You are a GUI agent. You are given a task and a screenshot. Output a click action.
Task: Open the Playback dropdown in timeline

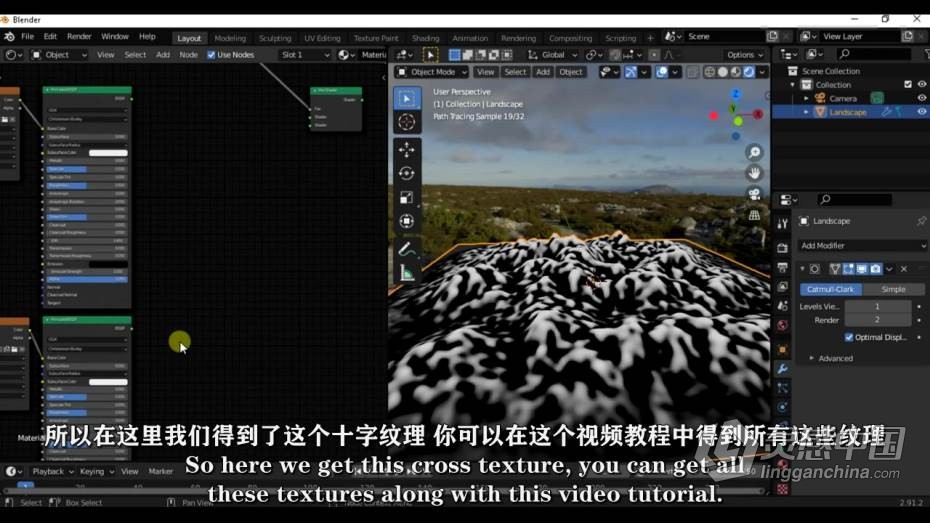tap(52, 471)
